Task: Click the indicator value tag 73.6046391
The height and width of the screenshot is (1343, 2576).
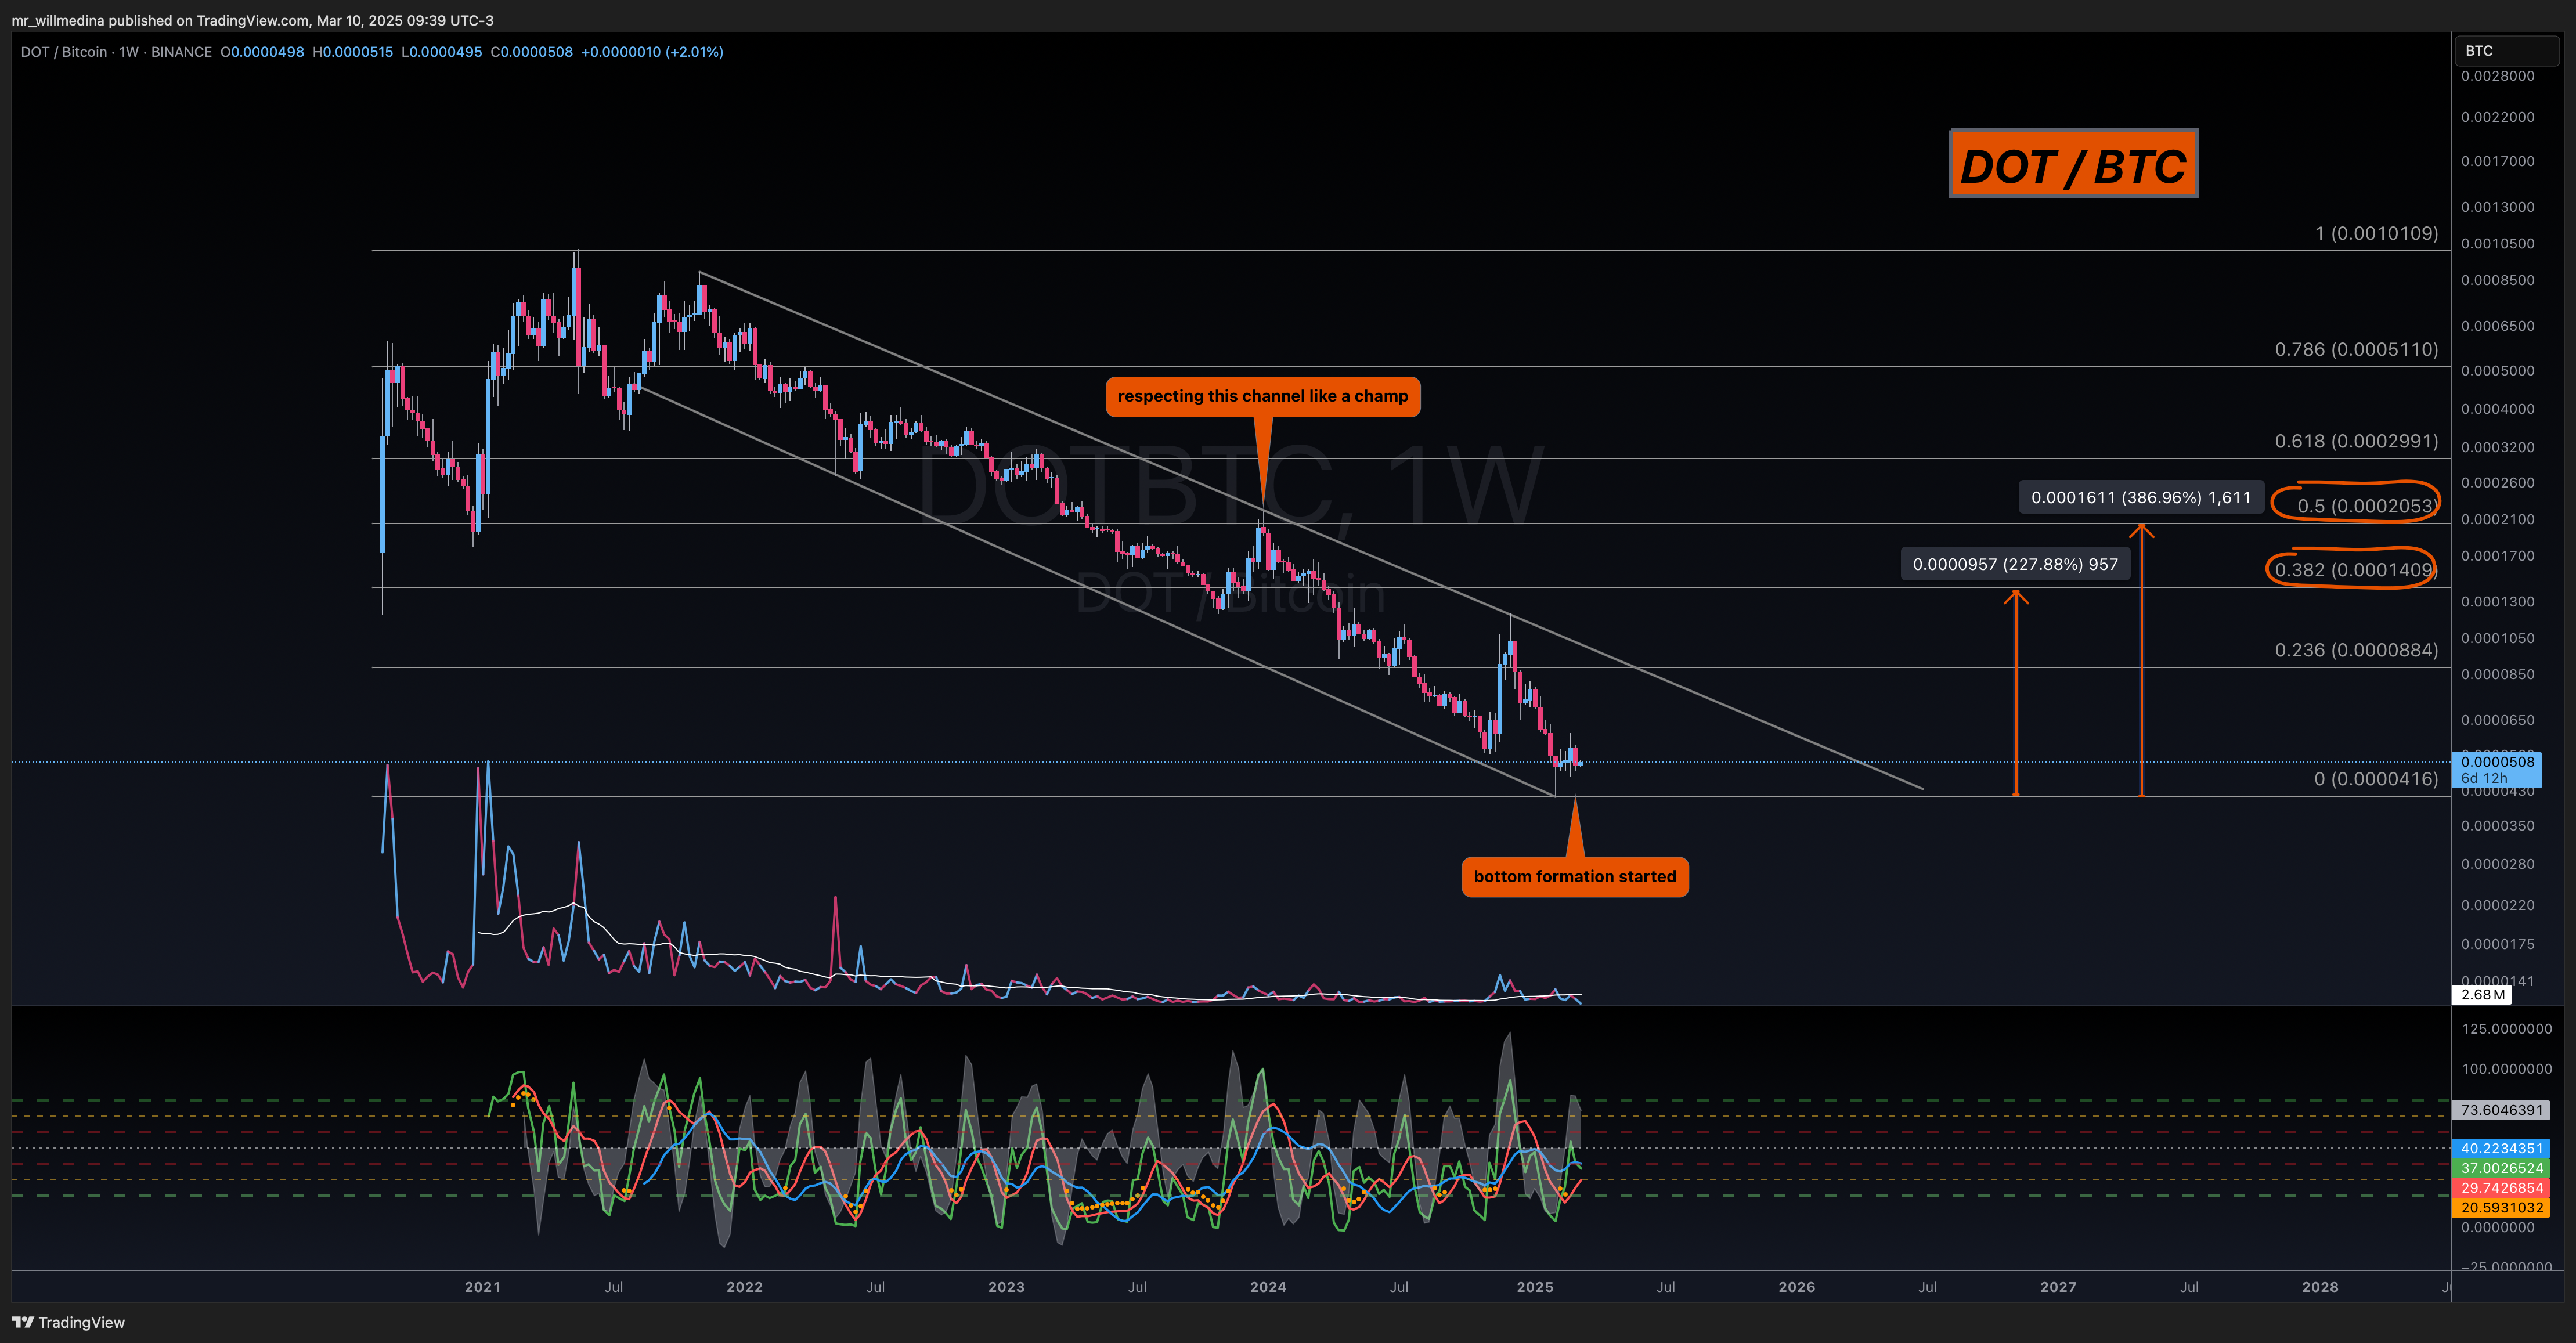Action: point(2501,1110)
